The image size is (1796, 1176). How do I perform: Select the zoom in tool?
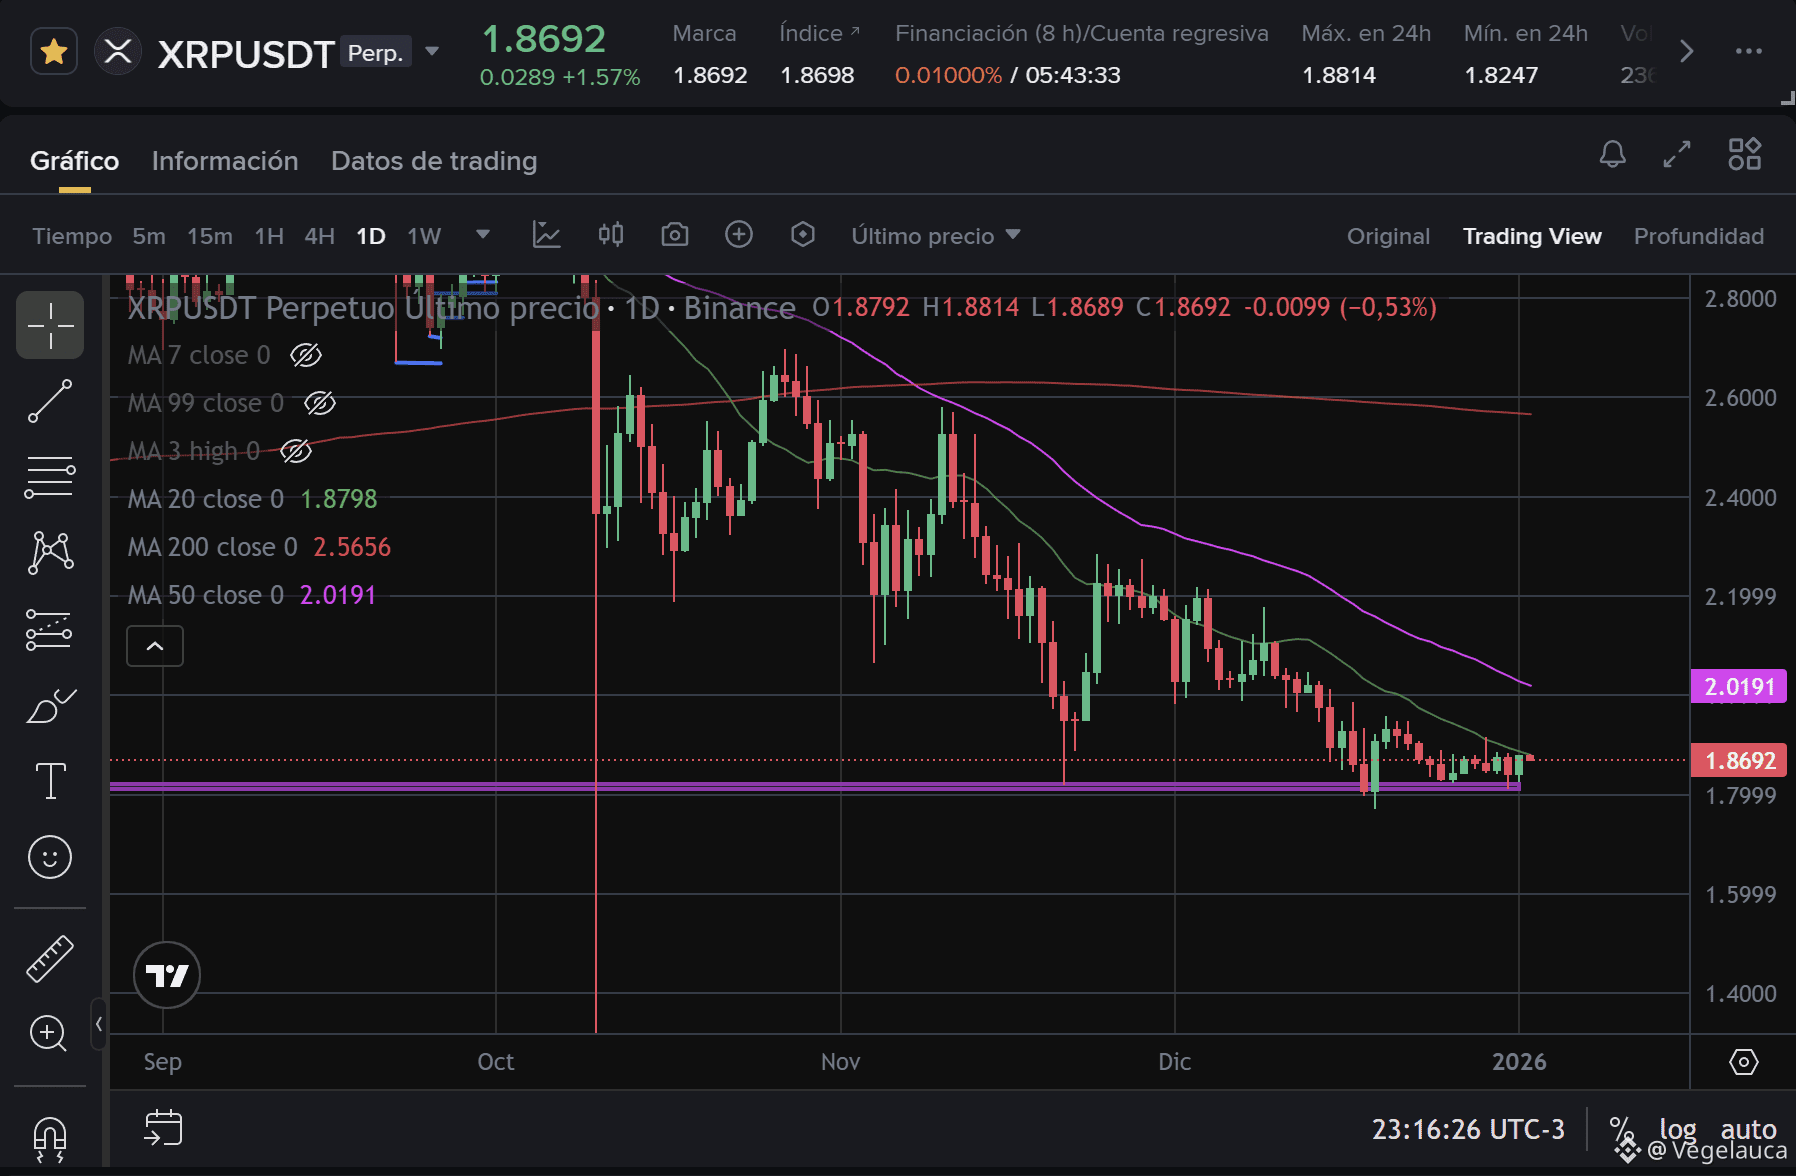[49, 1034]
